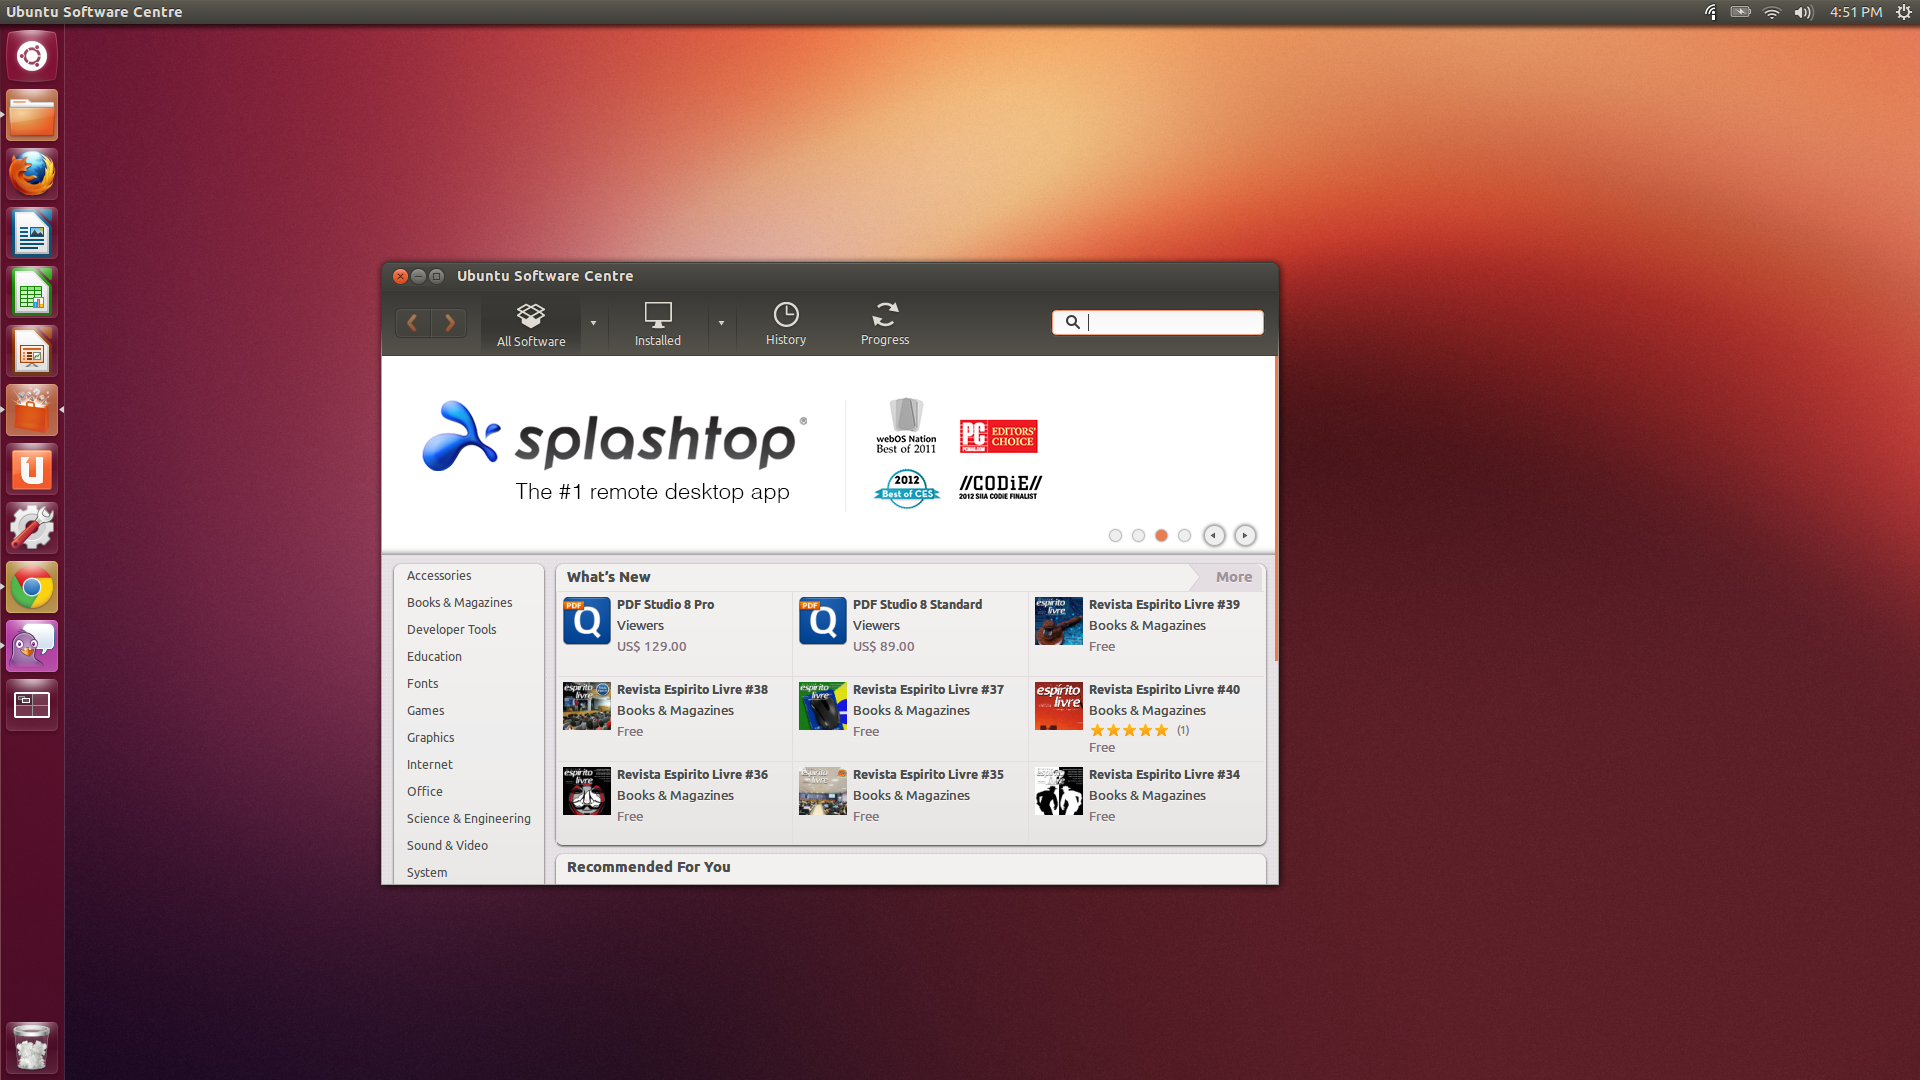
Task: Click More in What's New section
Action: pyautogui.click(x=1232, y=575)
